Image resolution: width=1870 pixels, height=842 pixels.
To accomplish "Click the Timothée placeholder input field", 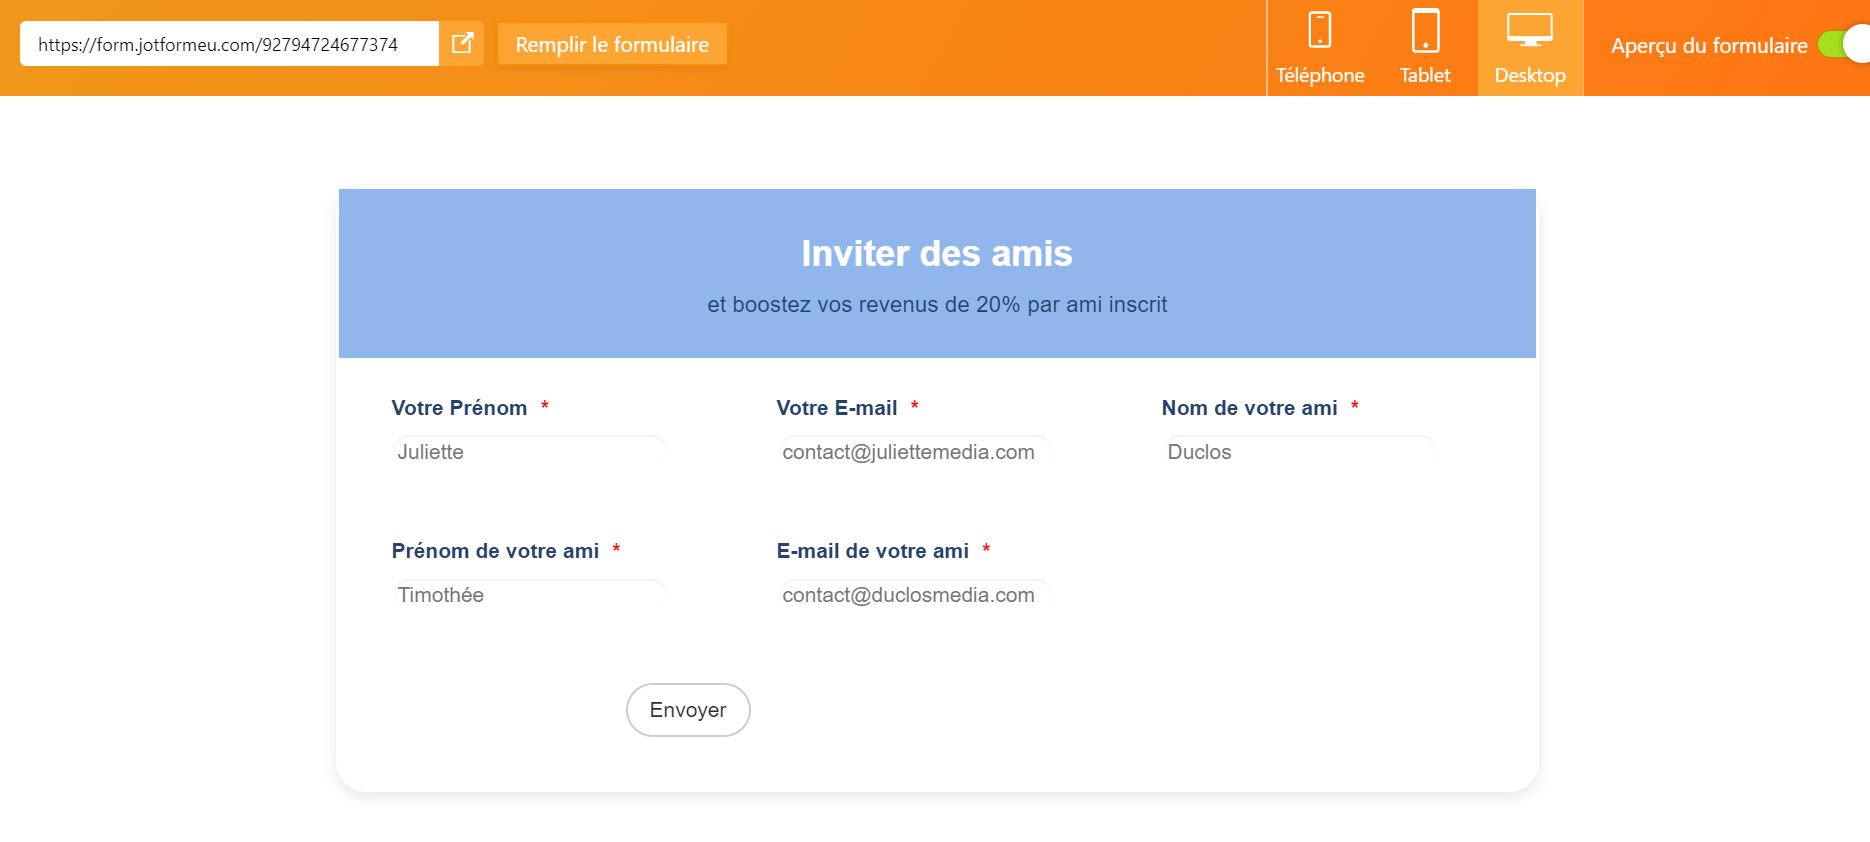I will point(529,595).
